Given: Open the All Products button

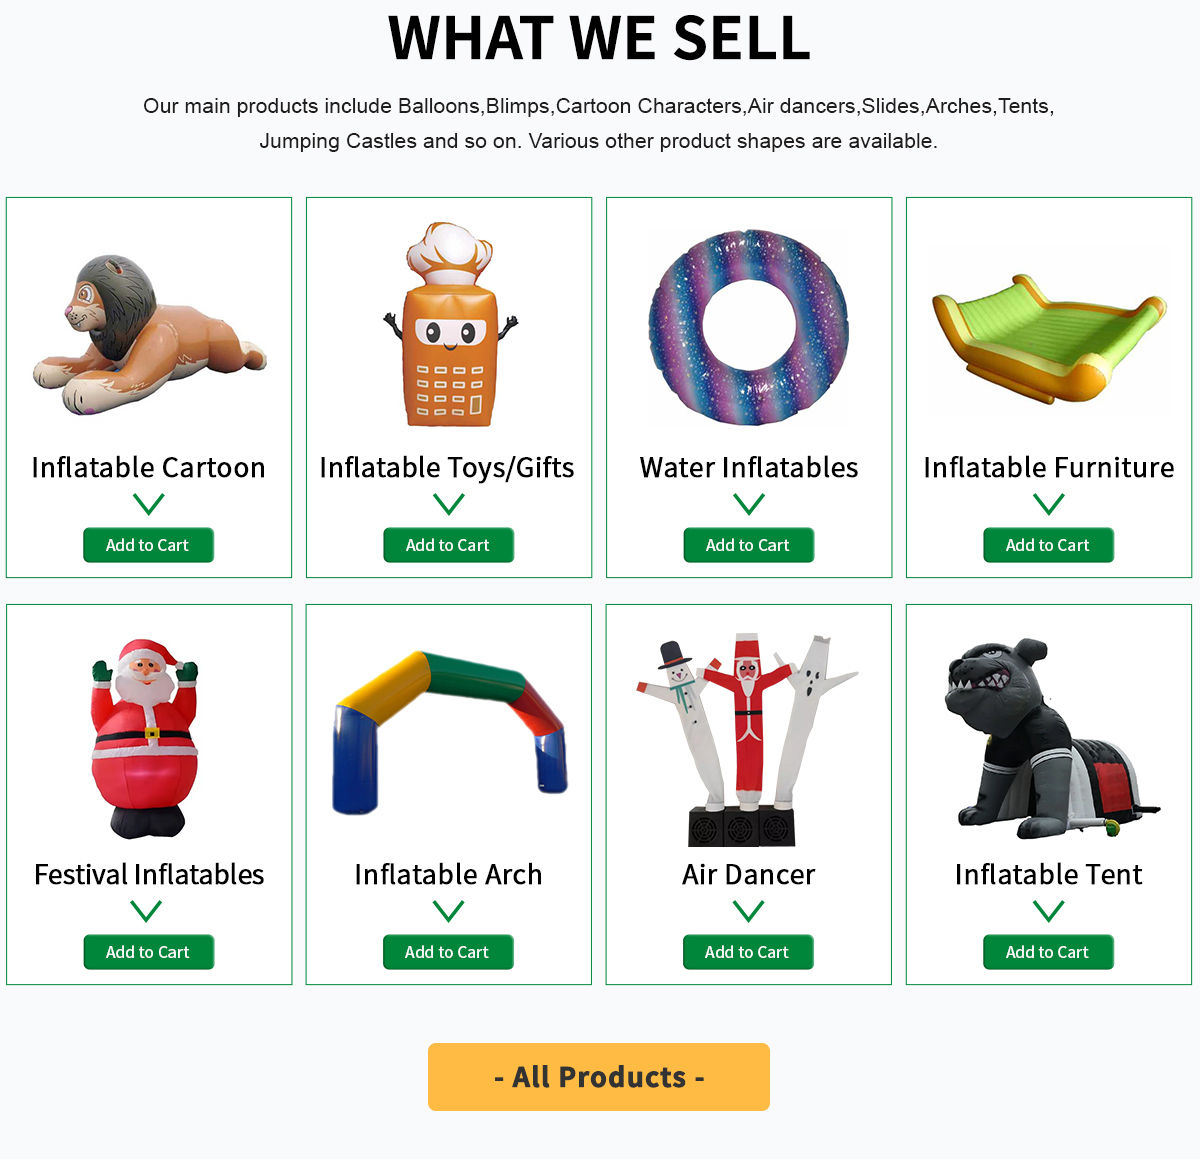Looking at the screenshot, I should 599,1077.
